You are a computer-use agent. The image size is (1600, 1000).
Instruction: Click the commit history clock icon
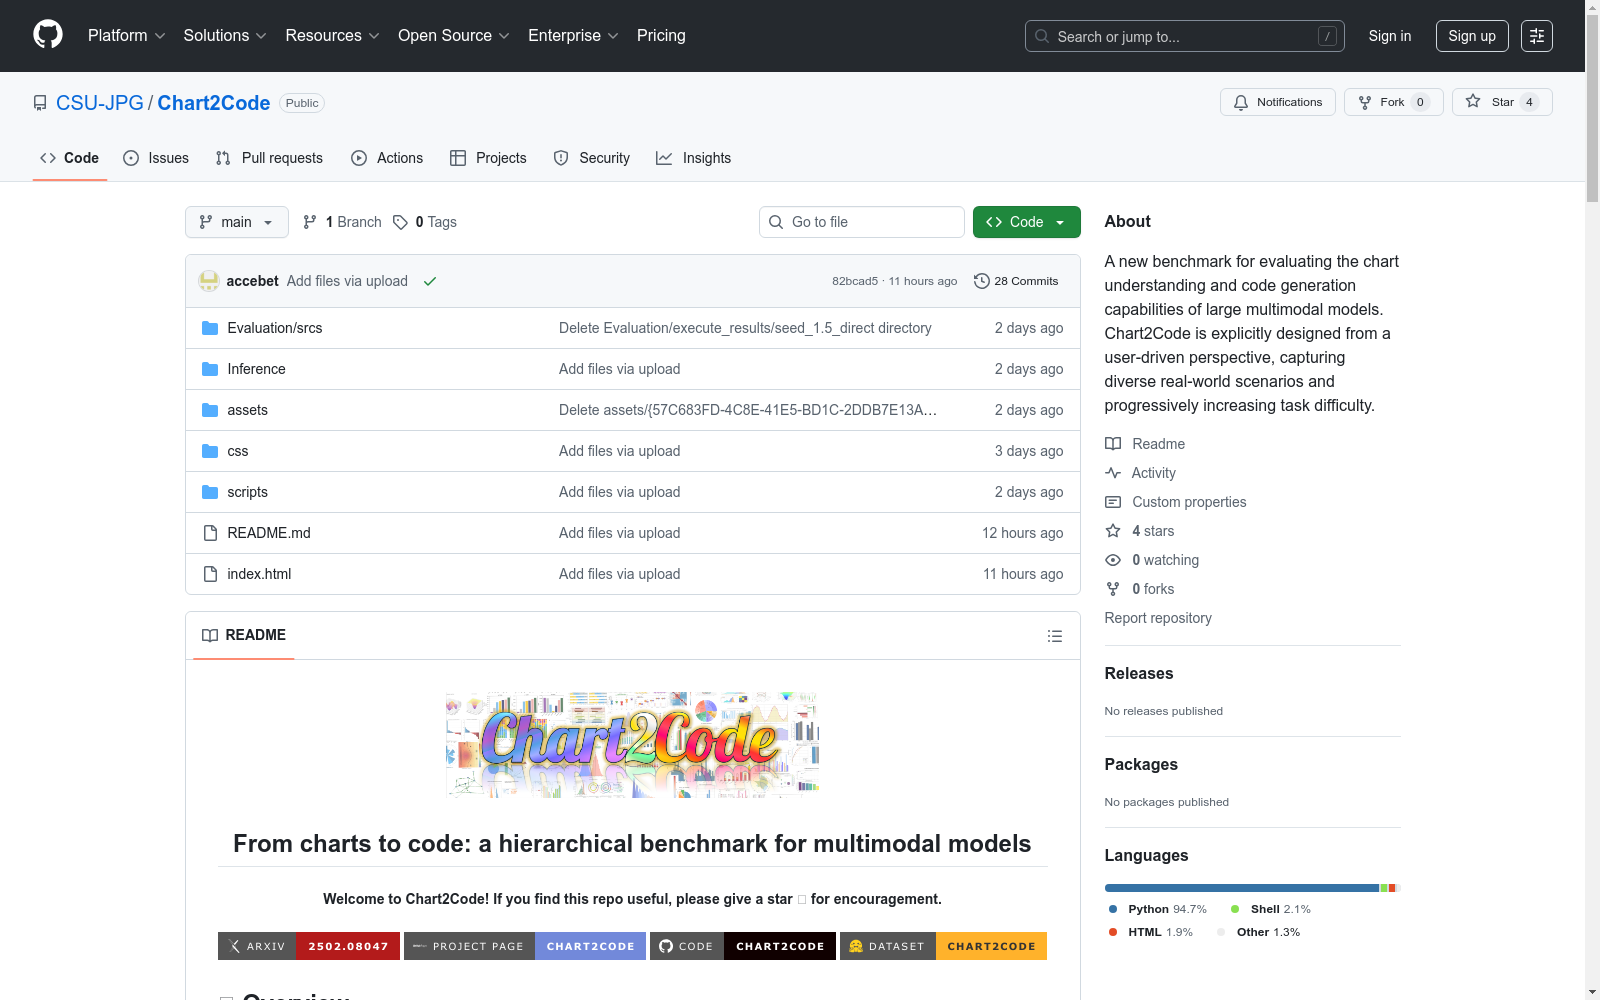point(982,281)
